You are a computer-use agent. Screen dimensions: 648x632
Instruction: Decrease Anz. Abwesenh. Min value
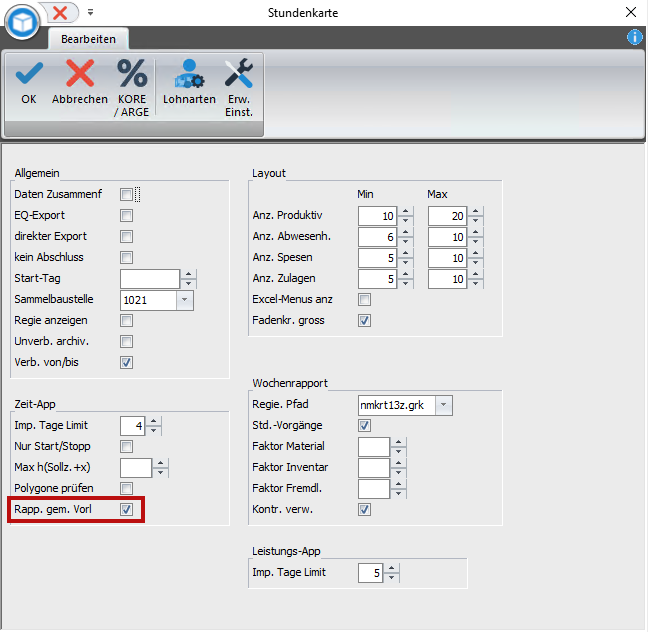point(405,242)
